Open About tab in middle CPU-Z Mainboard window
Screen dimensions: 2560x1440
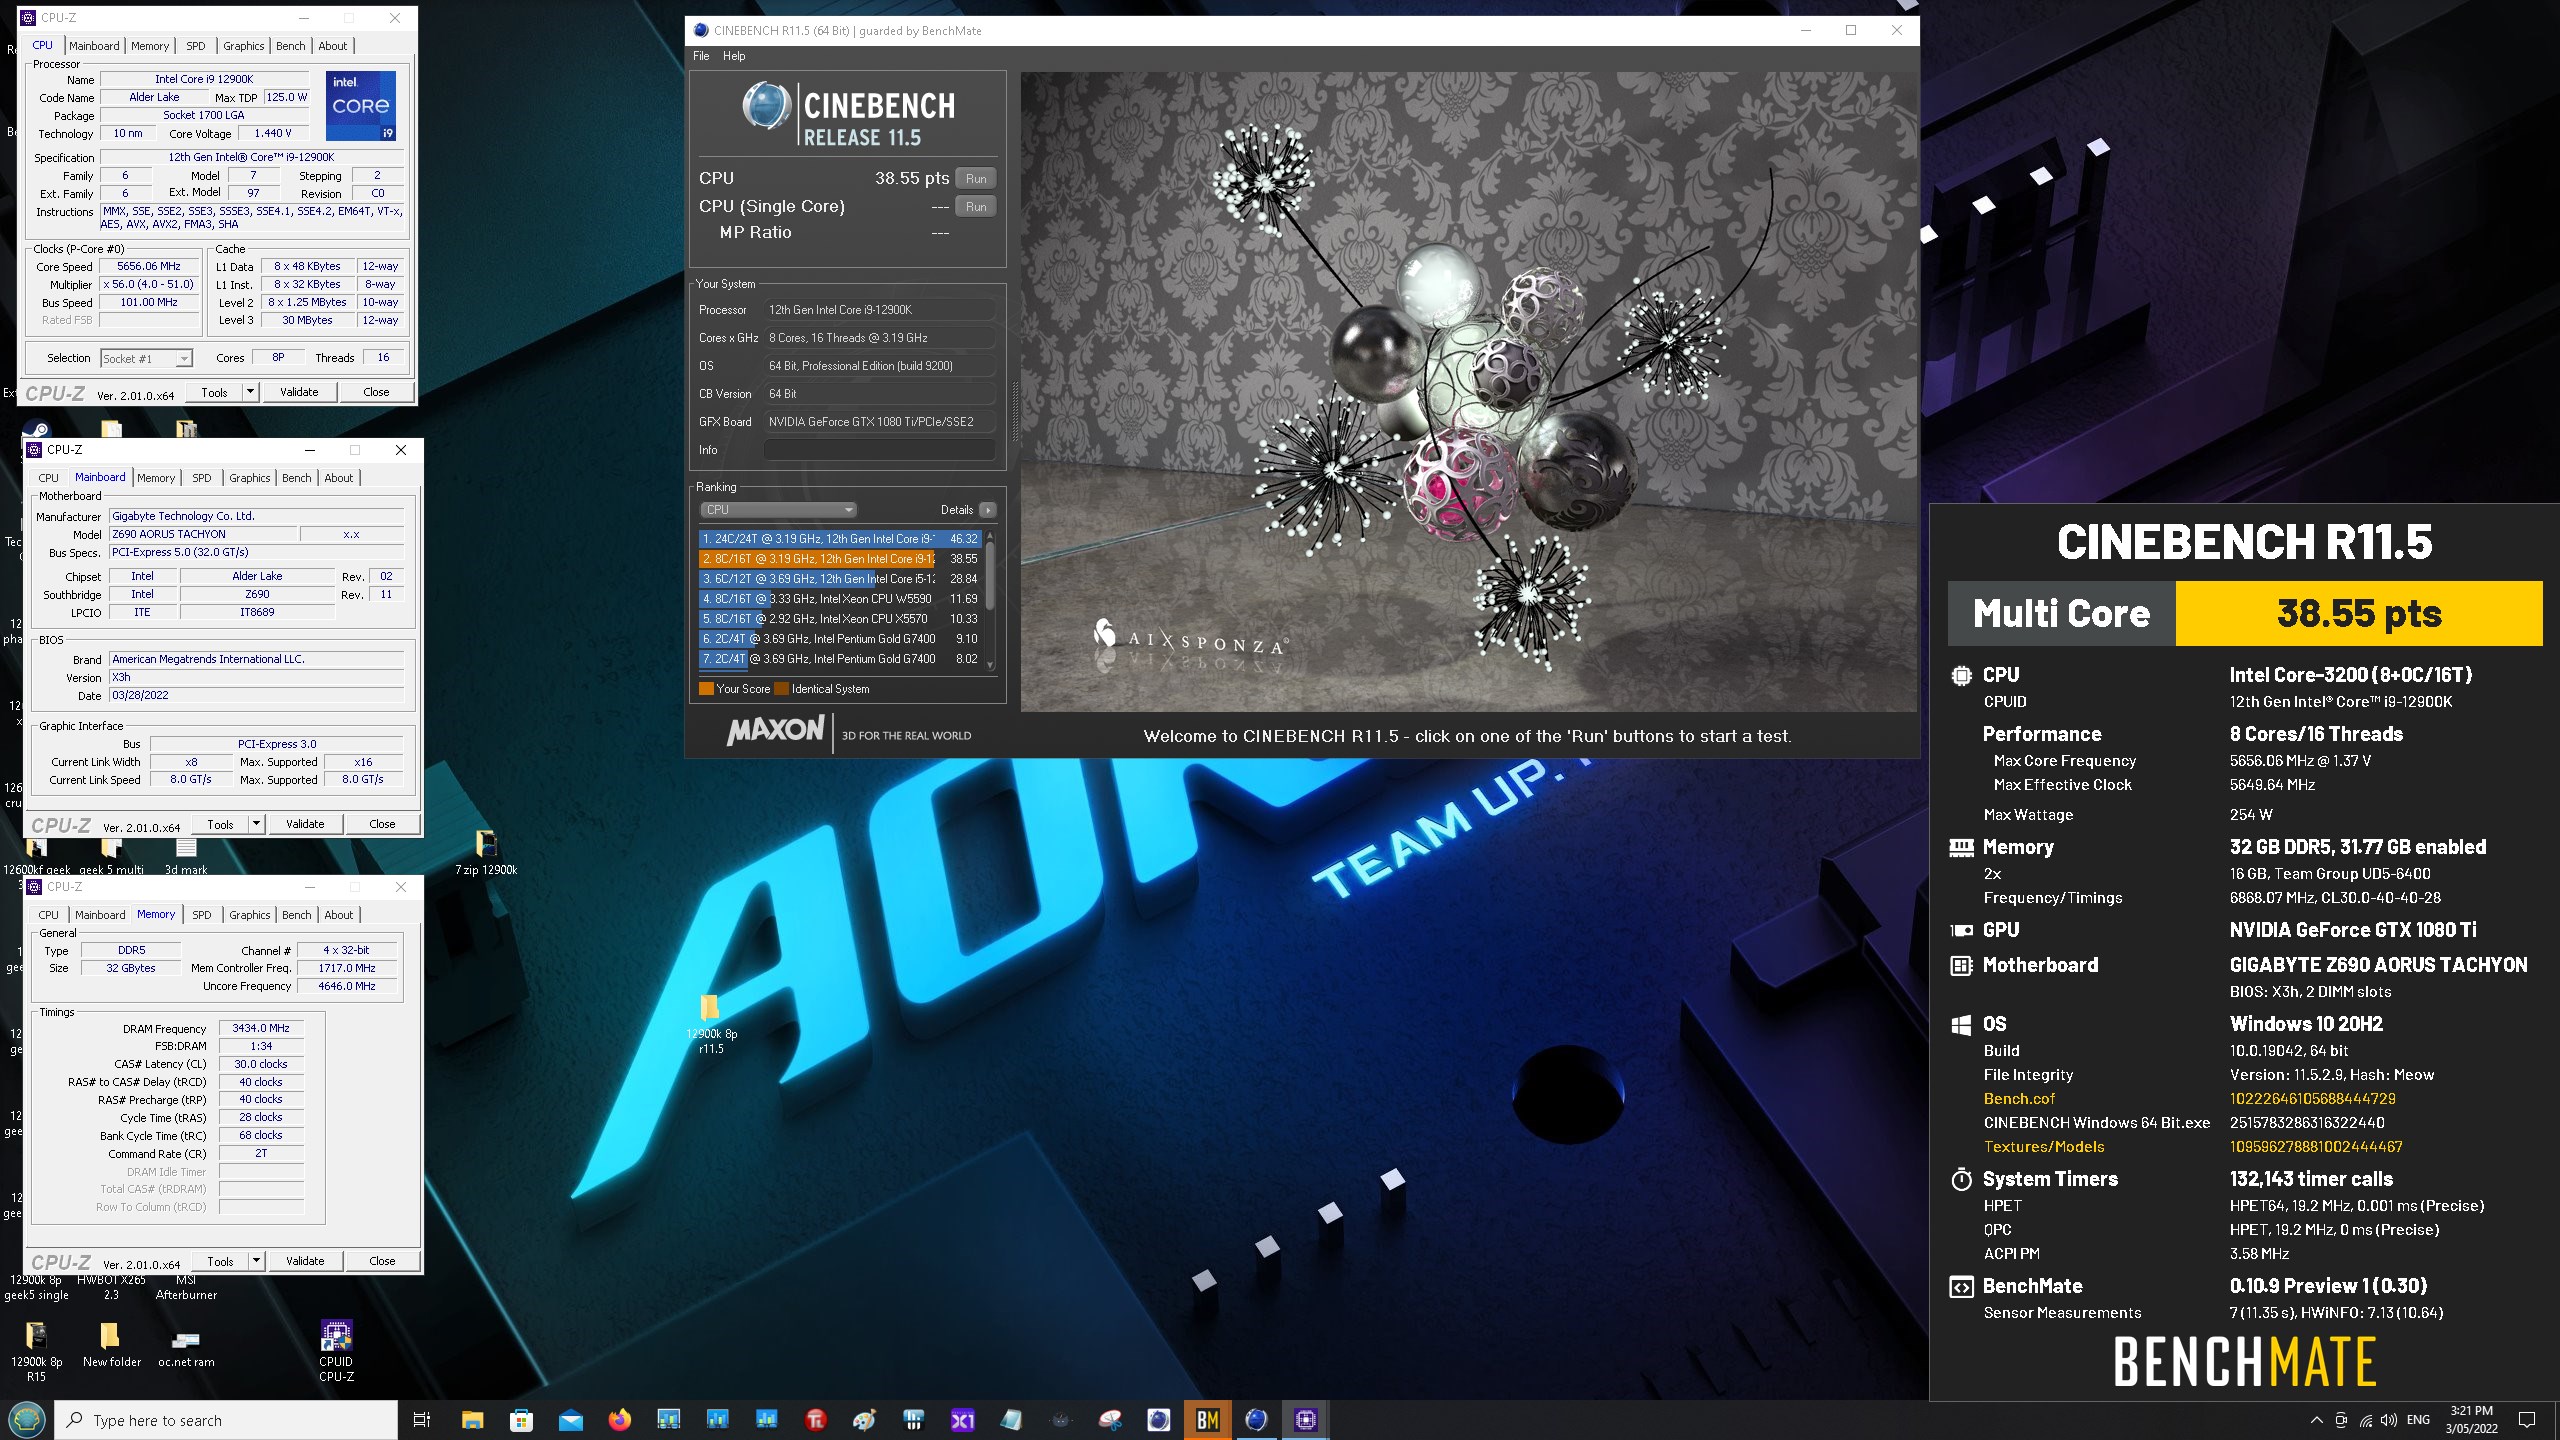(339, 478)
